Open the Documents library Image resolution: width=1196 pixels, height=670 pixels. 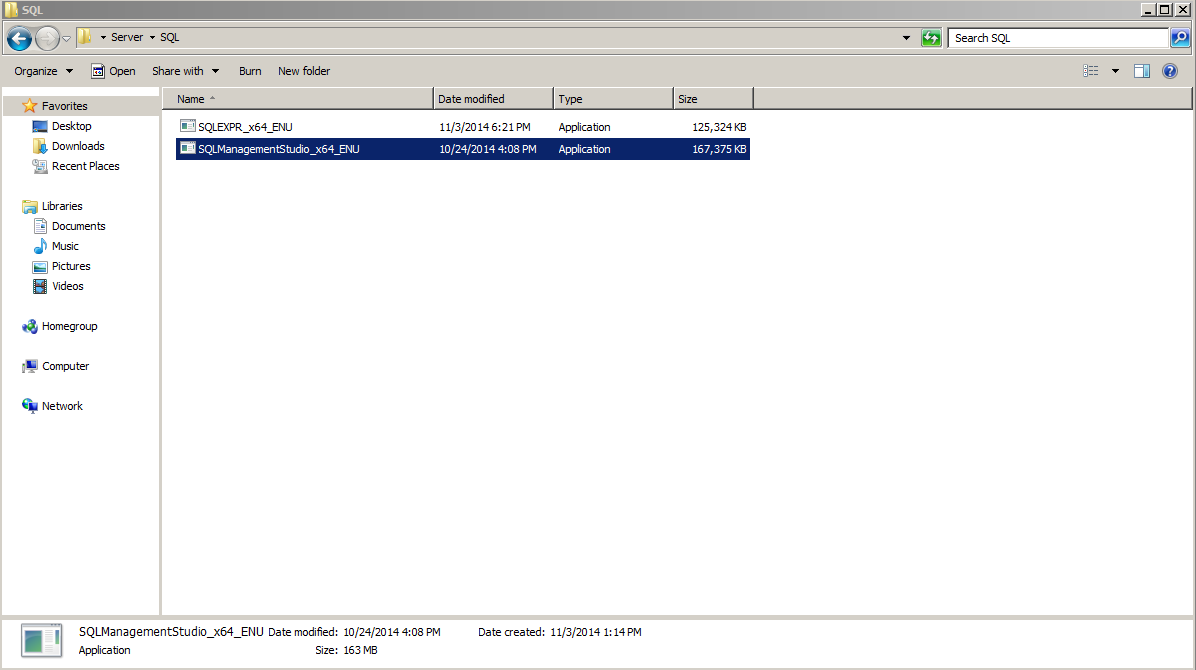pyautogui.click(x=79, y=226)
